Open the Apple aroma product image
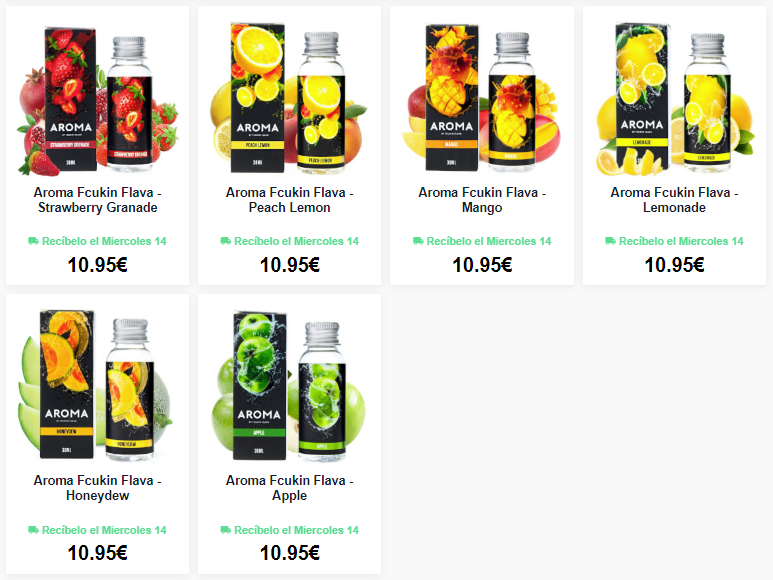The height and width of the screenshot is (580, 773). coord(289,385)
